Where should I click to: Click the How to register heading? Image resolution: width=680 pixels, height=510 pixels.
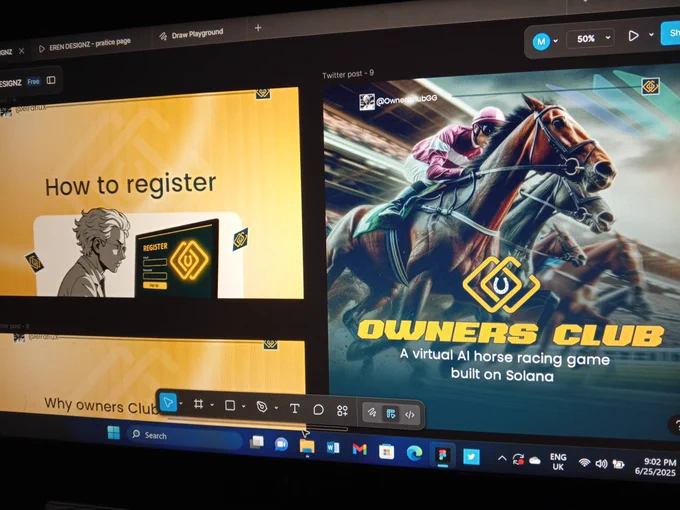click(131, 184)
